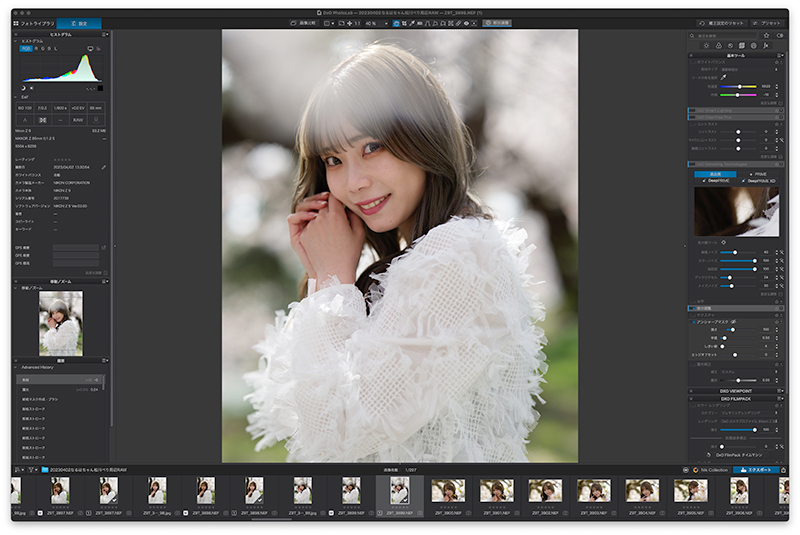The height and width of the screenshot is (535, 800).
Task: Click the reset corrections button top right
Action: (x=721, y=23)
